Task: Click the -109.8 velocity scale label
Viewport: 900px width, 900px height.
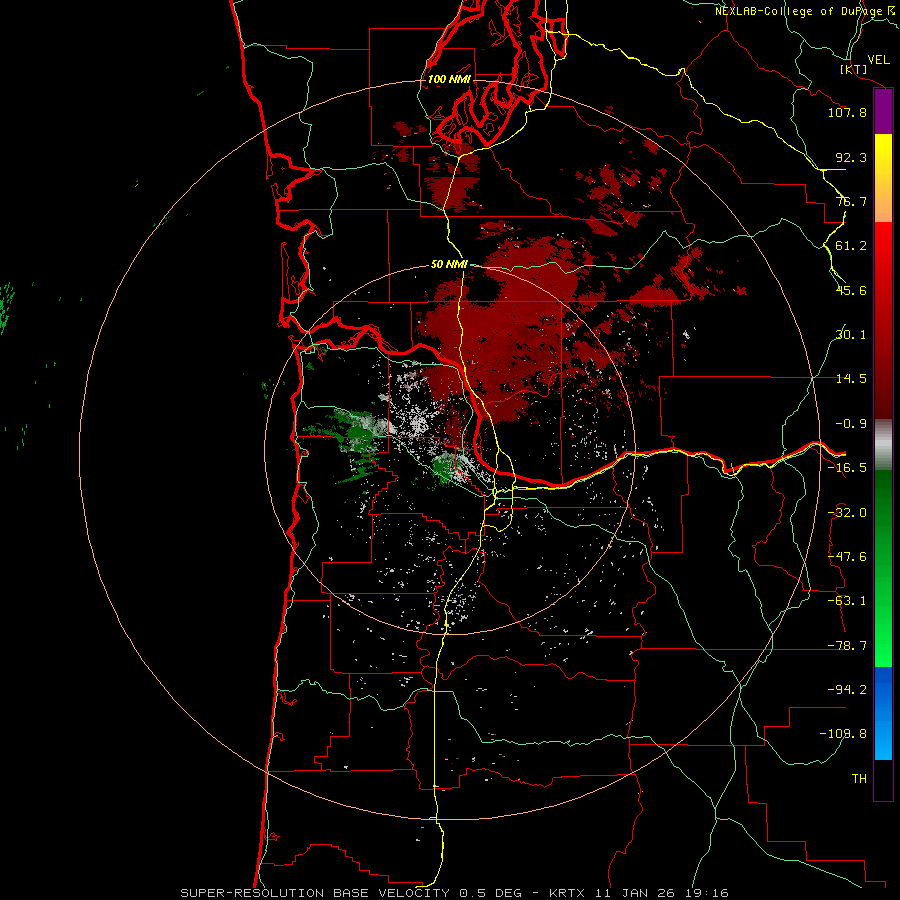Action: (843, 734)
